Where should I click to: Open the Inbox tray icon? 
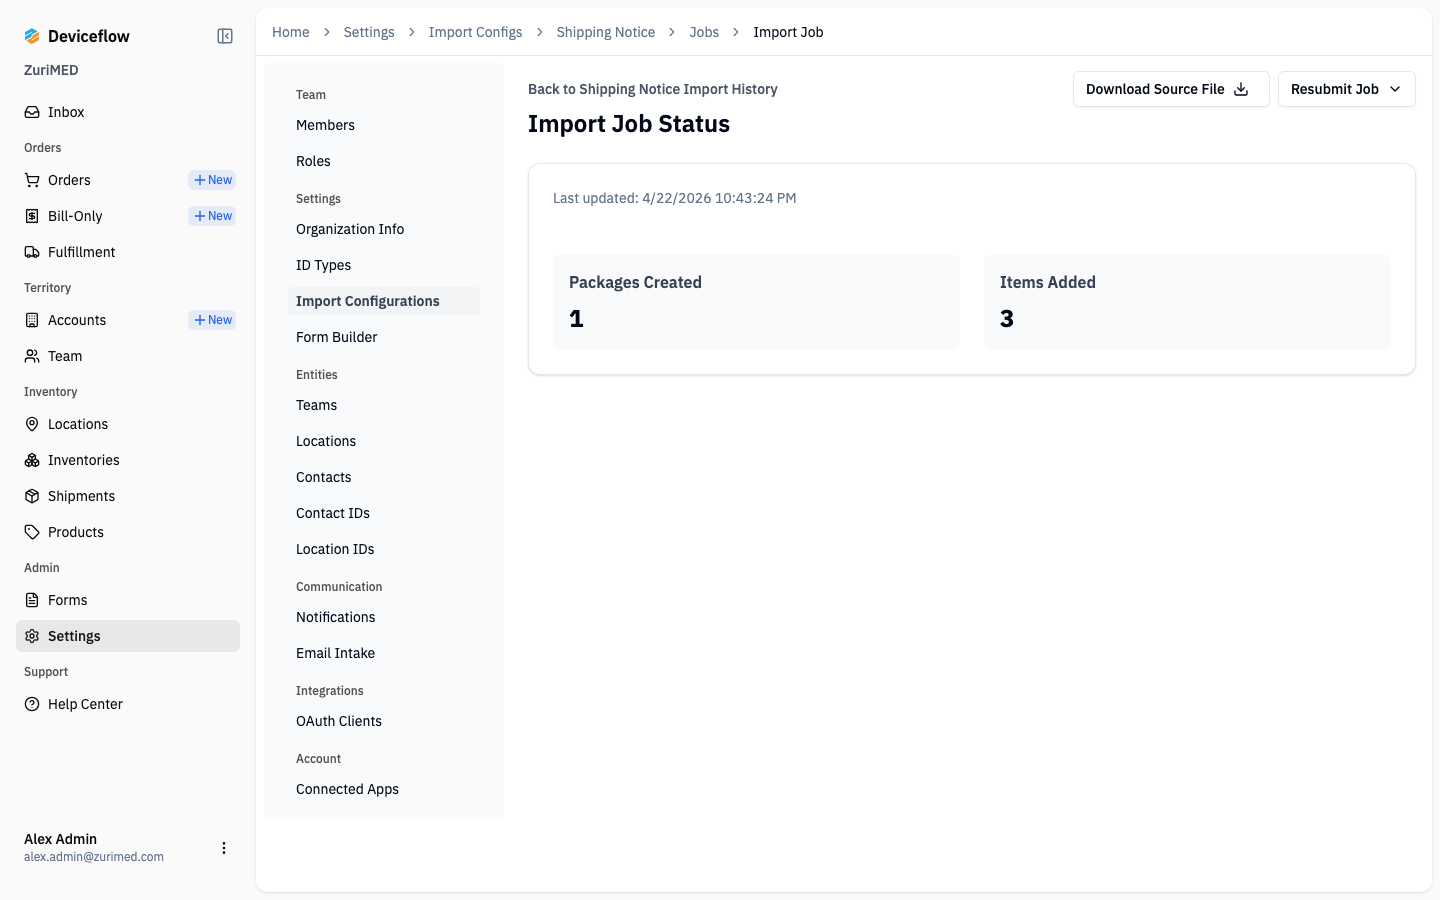(32, 112)
